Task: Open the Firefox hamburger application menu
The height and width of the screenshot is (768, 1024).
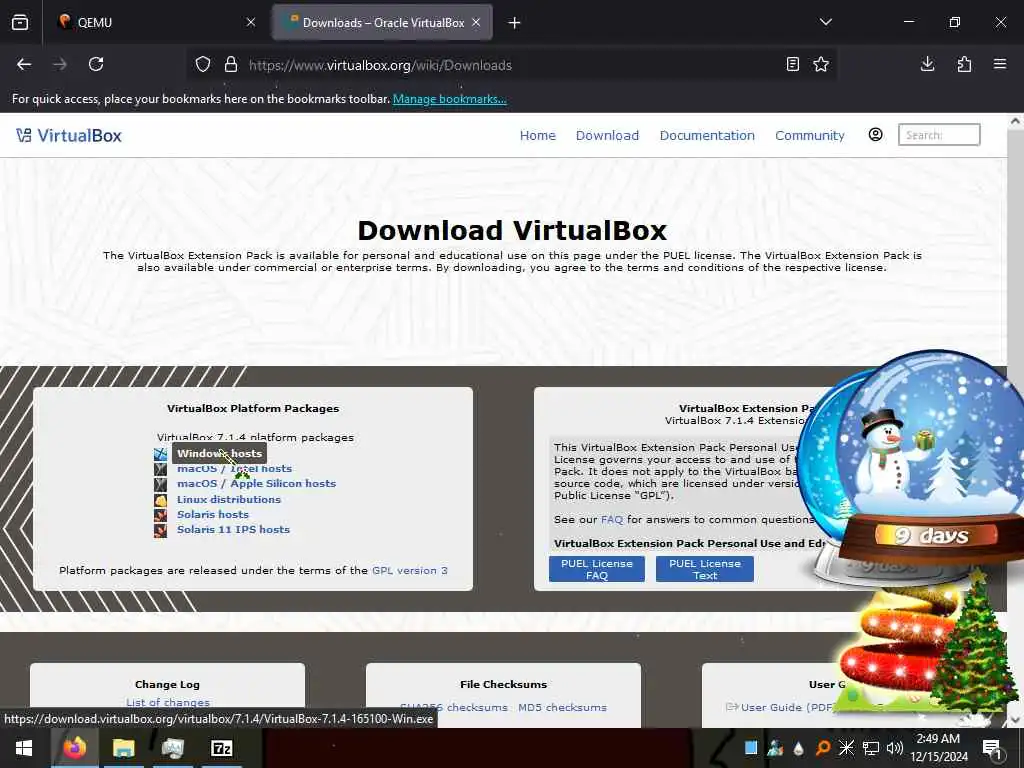Action: (x=1000, y=64)
